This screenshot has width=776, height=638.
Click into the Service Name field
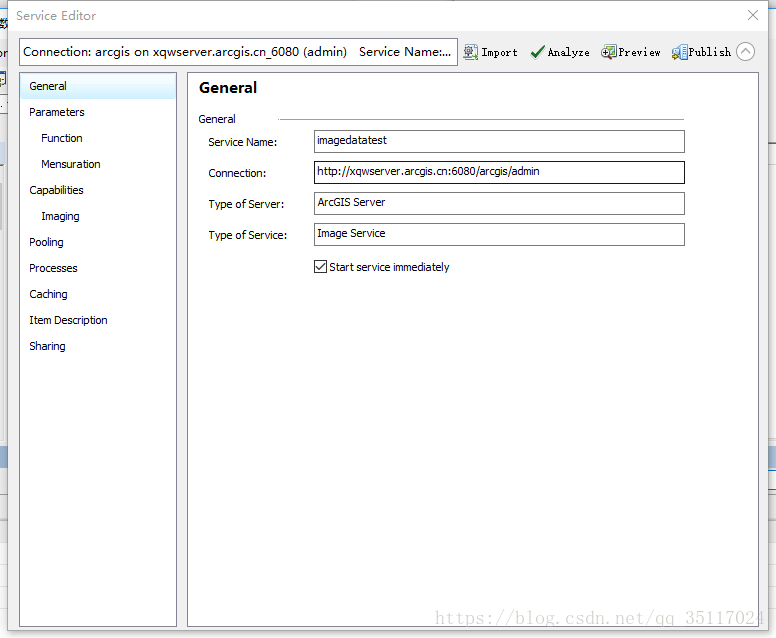499,142
